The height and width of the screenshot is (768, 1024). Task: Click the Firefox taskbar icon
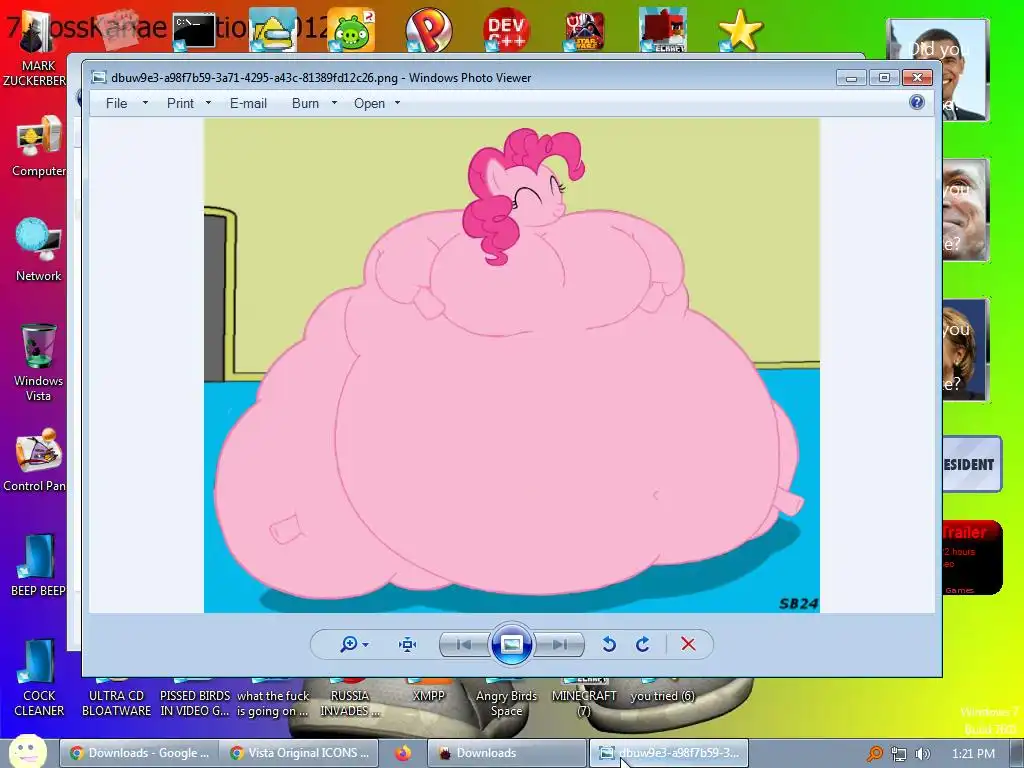tap(403, 753)
